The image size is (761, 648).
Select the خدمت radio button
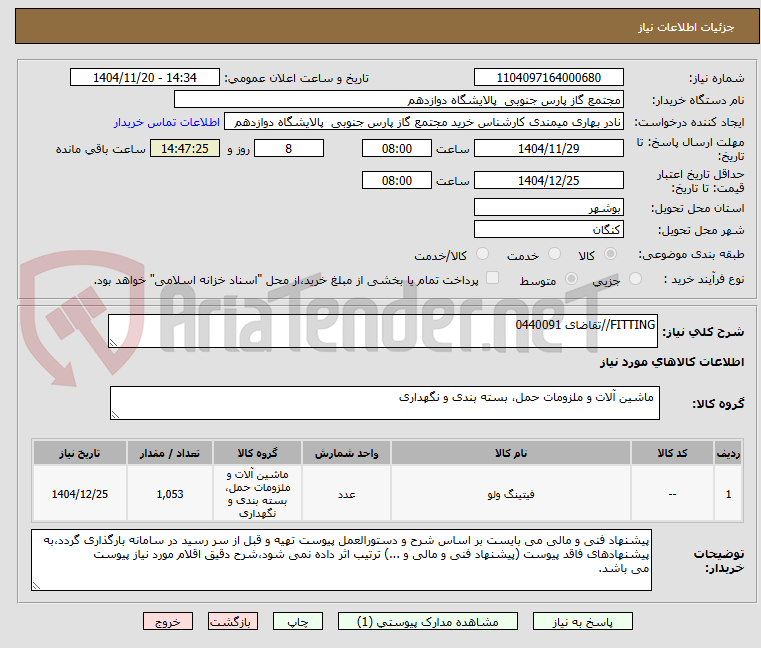554,254
